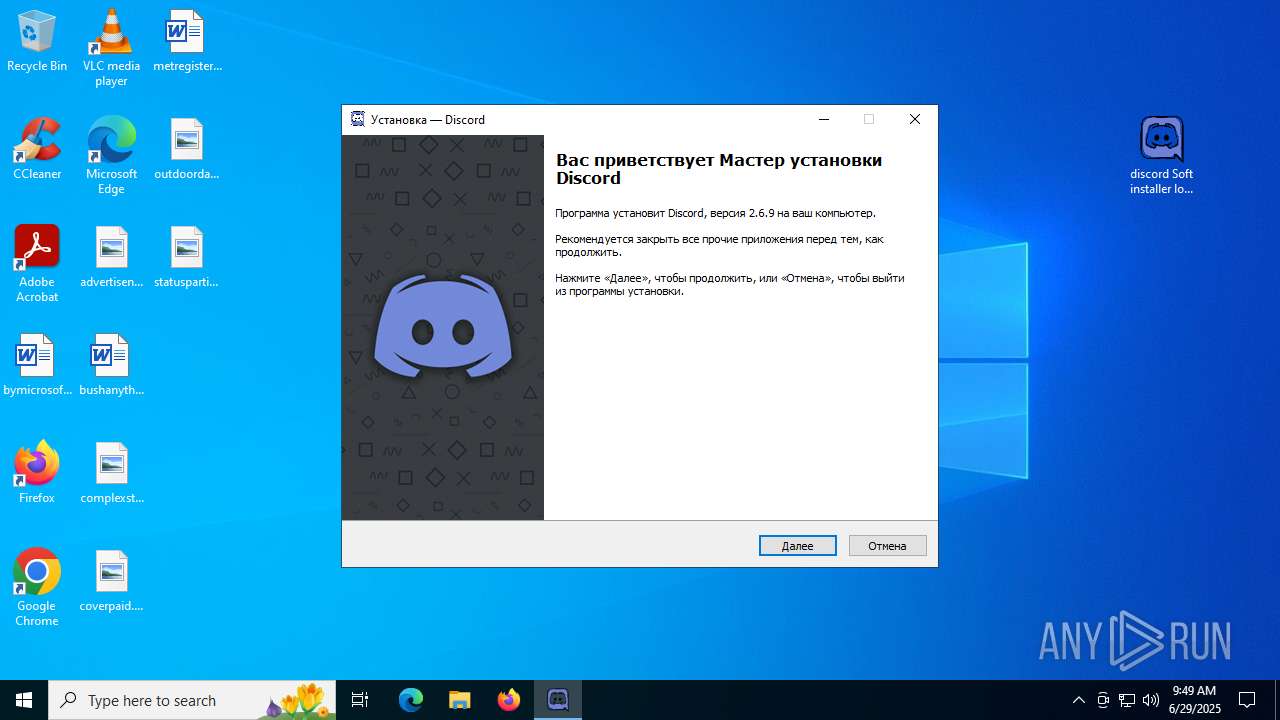Click the Отмена button in installer
The width and height of the screenshot is (1280, 720).
coord(887,546)
